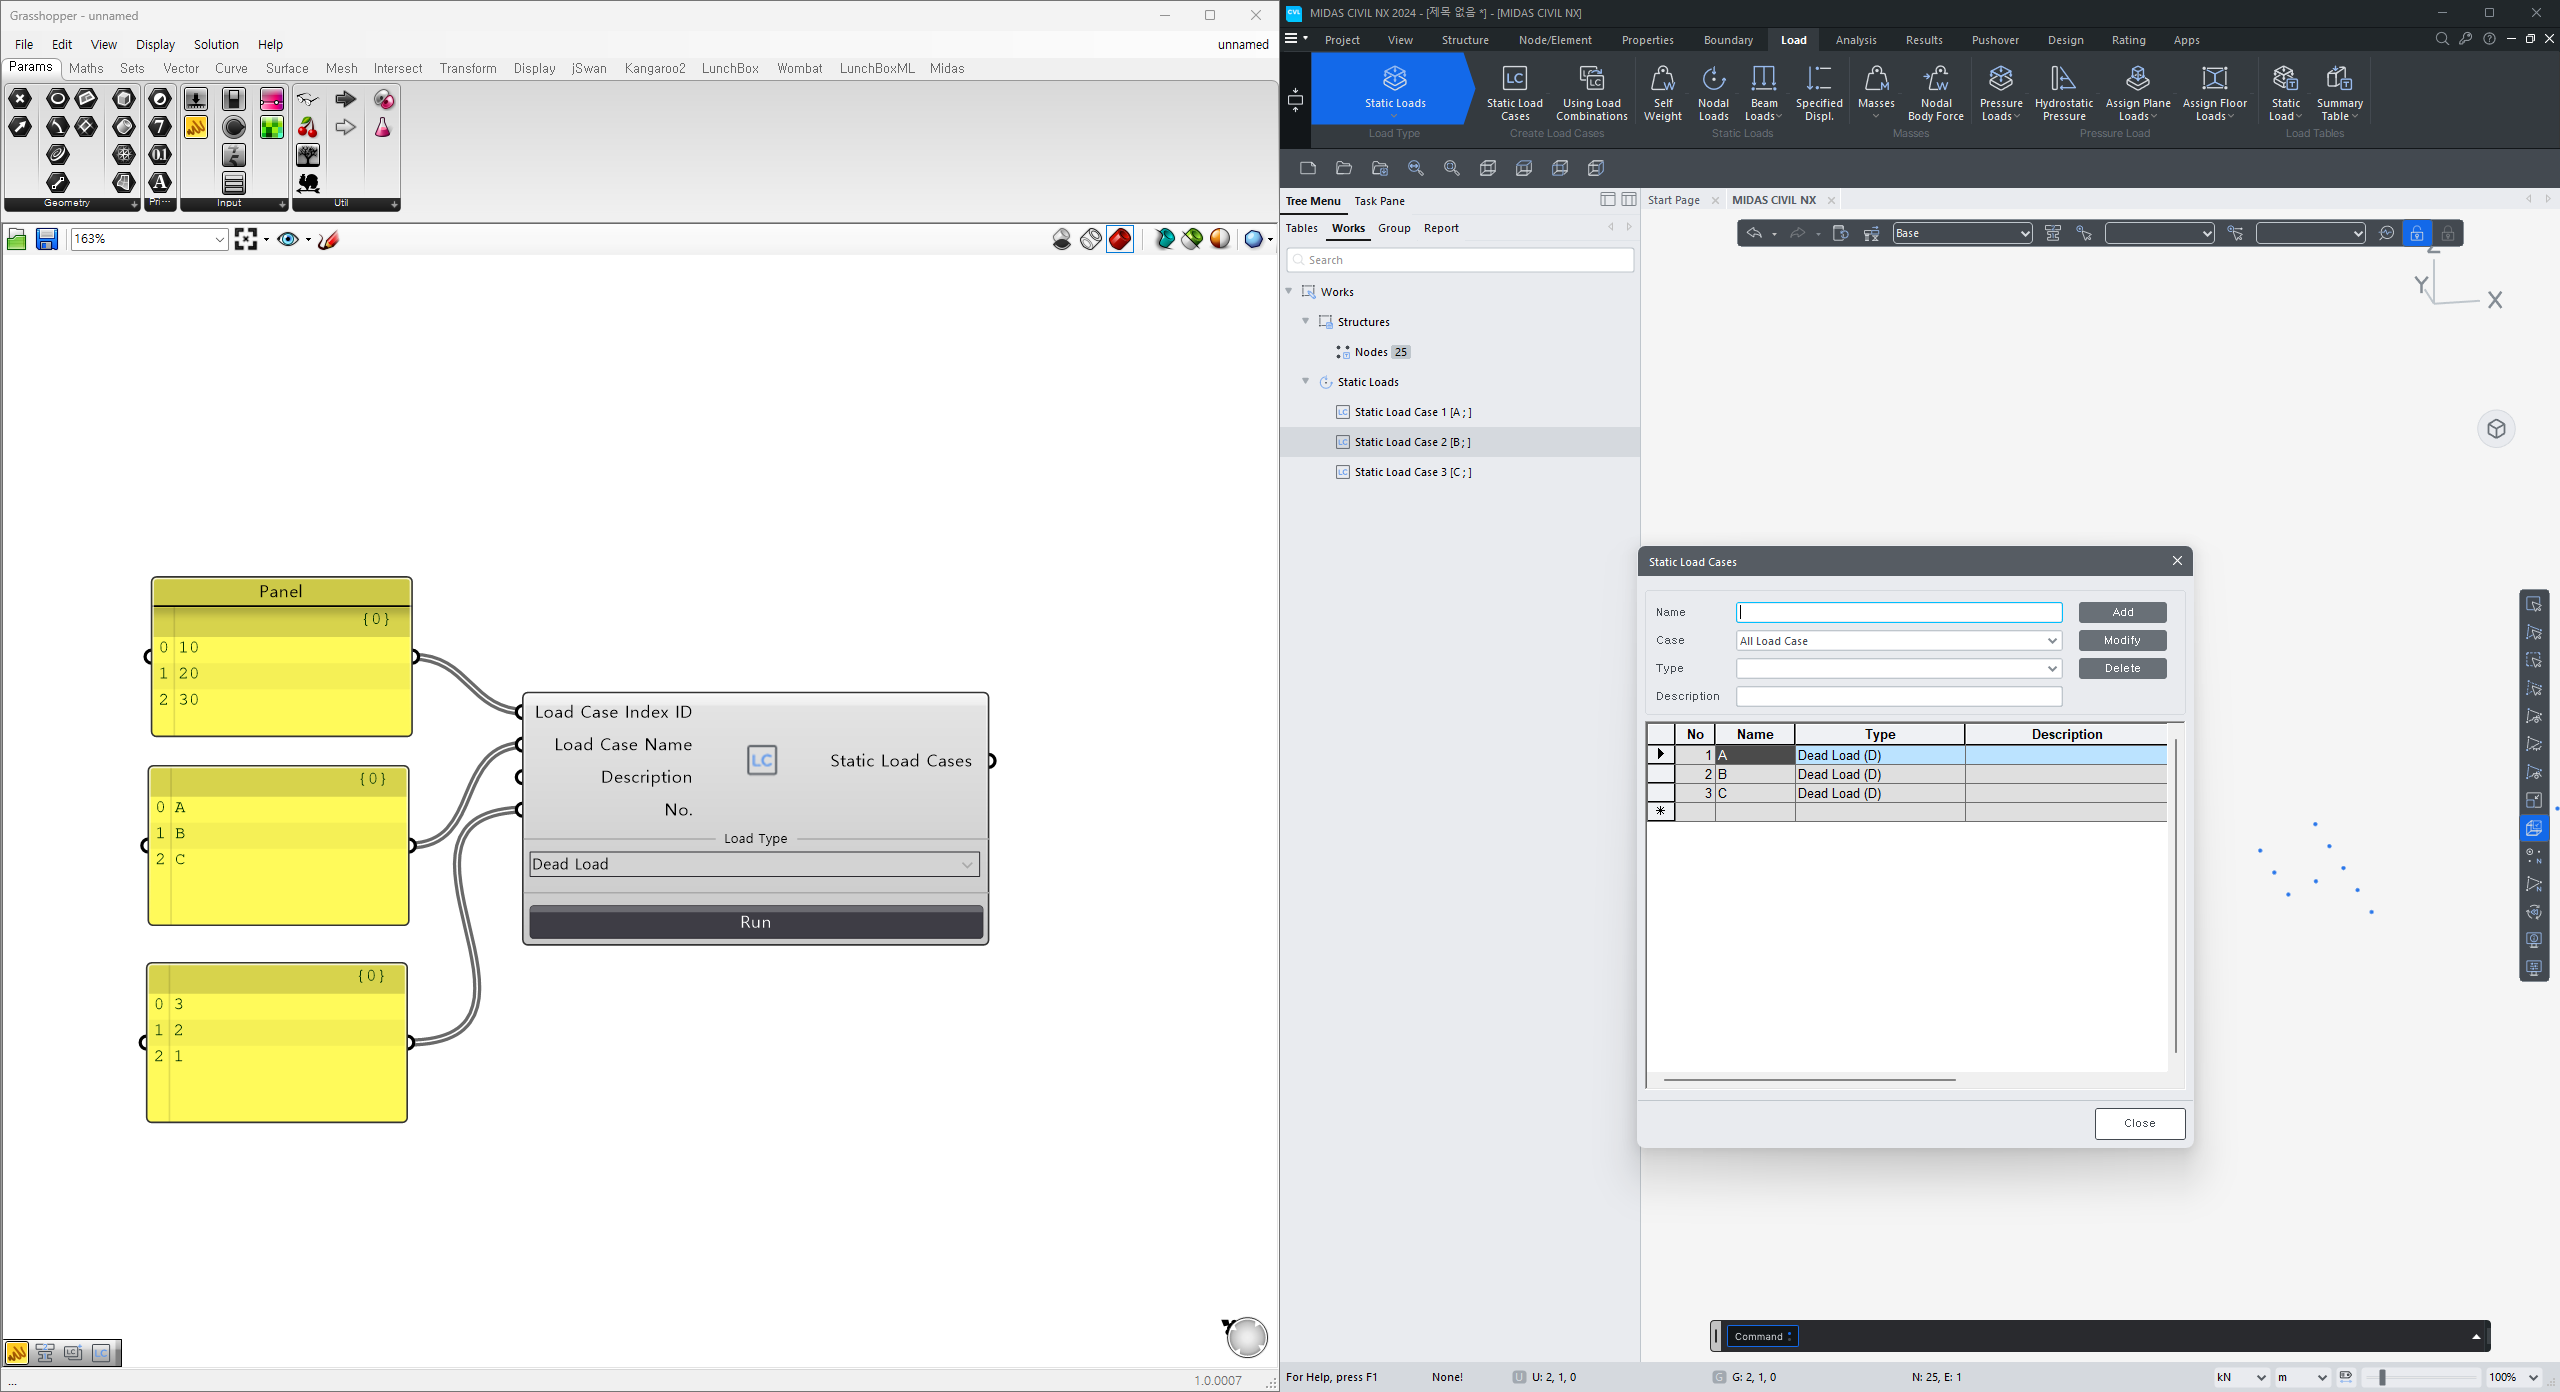This screenshot has height=1392, width=2560.
Task: Open Static Load Cases ribbon tool
Action: [1514, 94]
